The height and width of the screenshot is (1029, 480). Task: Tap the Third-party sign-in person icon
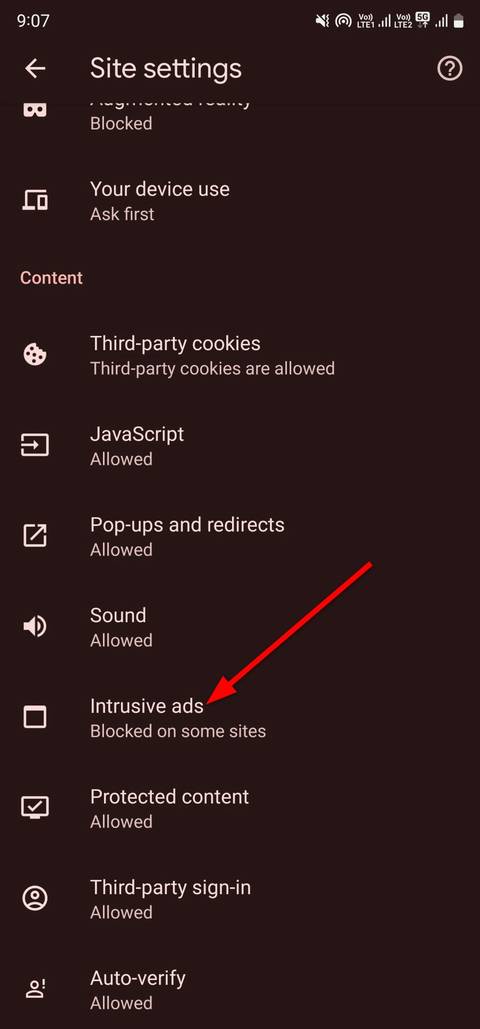(35, 898)
